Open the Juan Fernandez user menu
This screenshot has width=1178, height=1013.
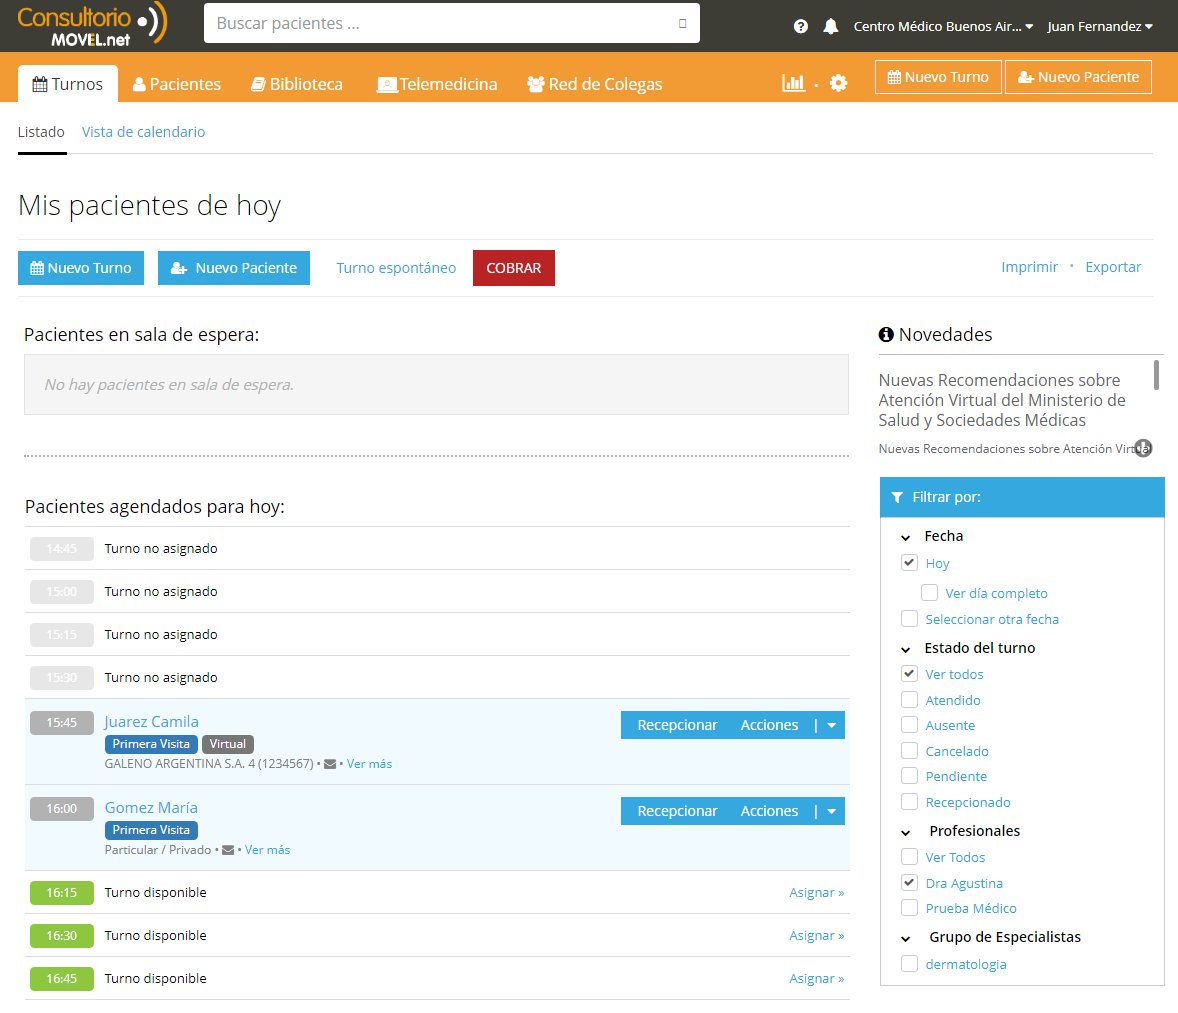coord(1100,26)
